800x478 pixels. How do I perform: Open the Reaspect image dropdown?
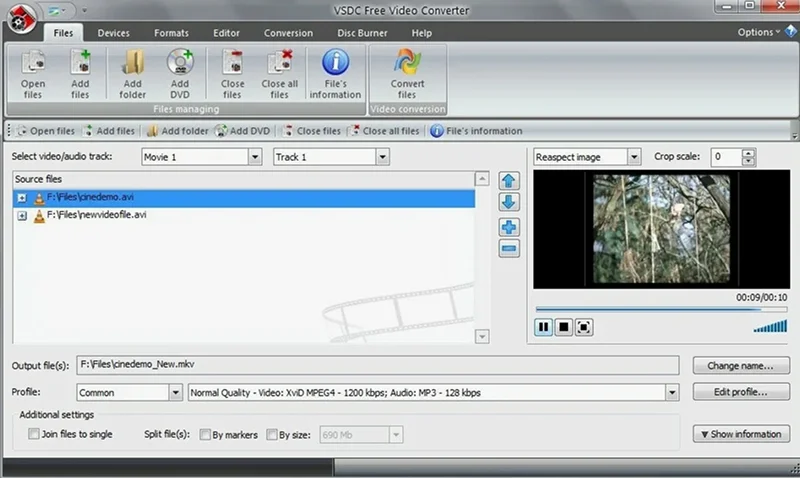(x=634, y=157)
